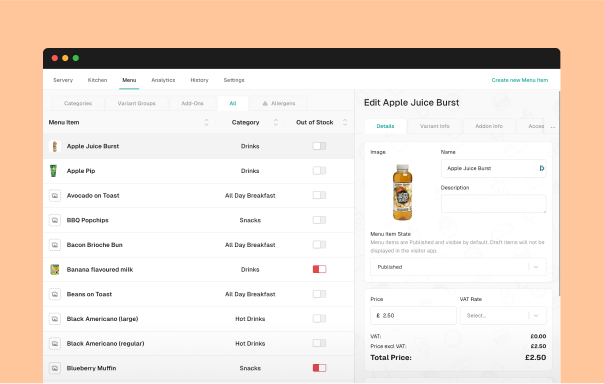Click the Bacon Brioche Bun placeholder image icon
Screen dimensions: 604x384
tap(55, 245)
